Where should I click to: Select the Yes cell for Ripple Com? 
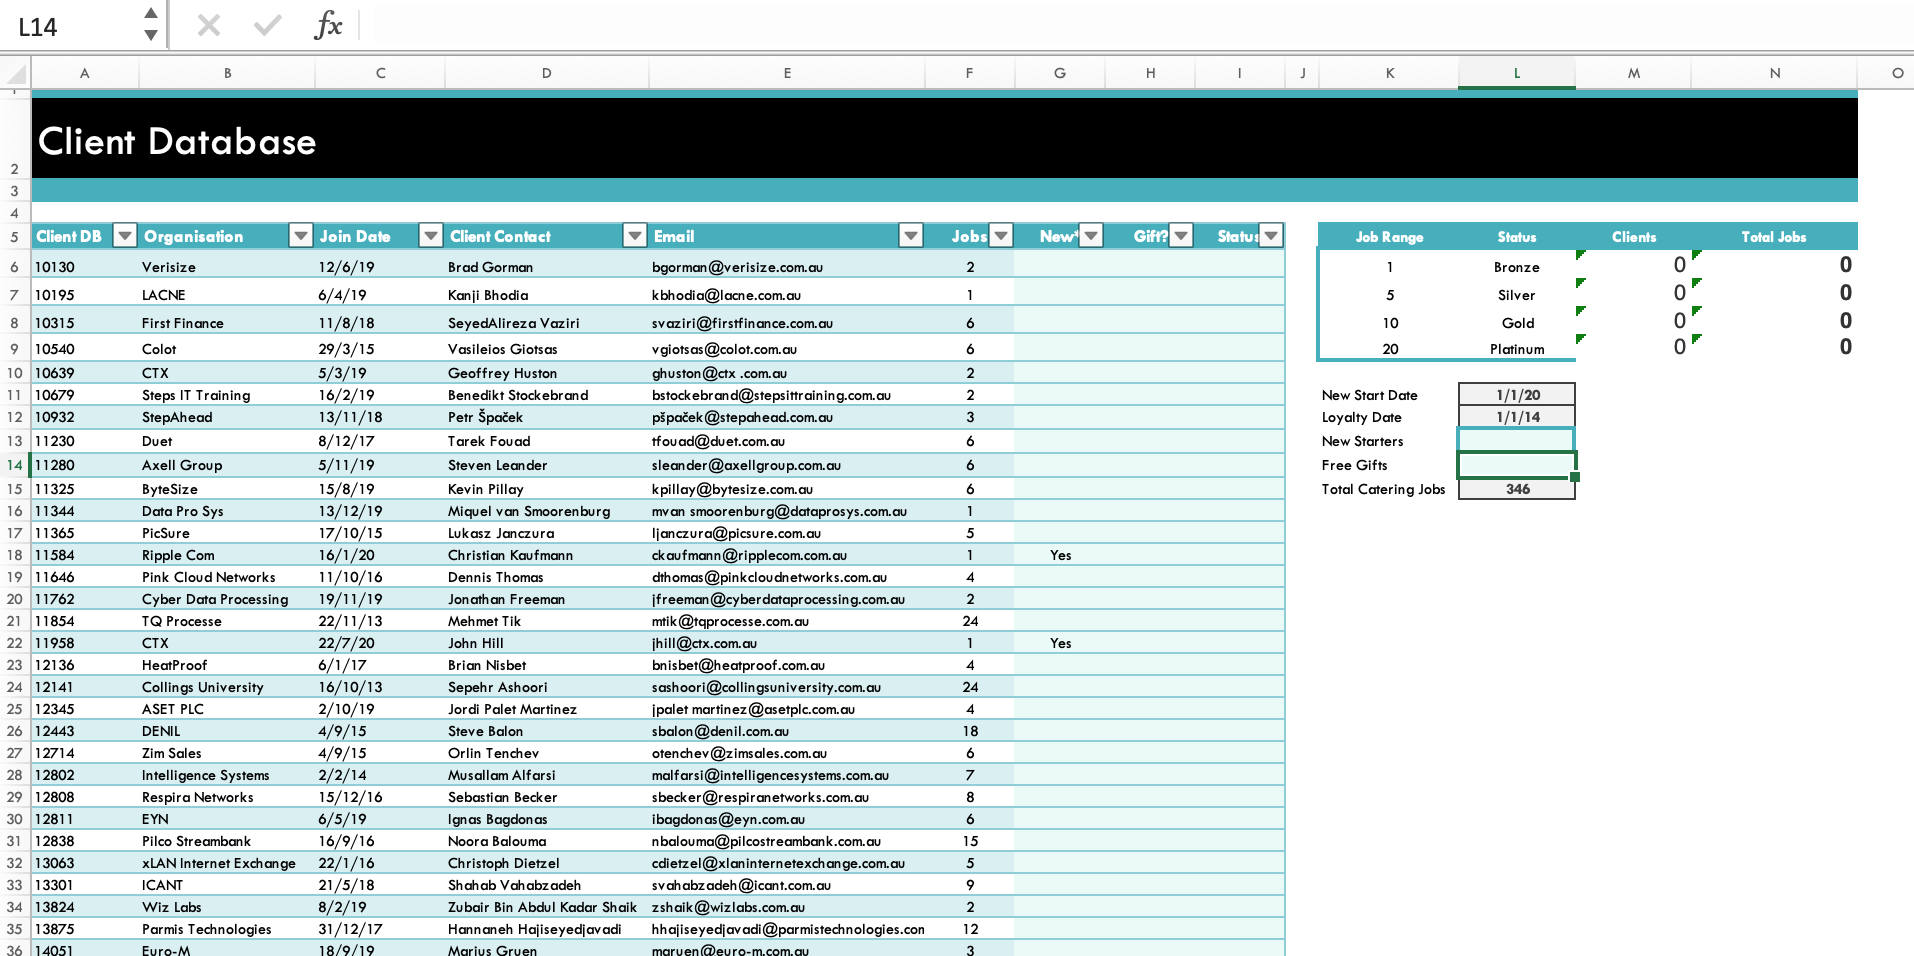point(1060,555)
